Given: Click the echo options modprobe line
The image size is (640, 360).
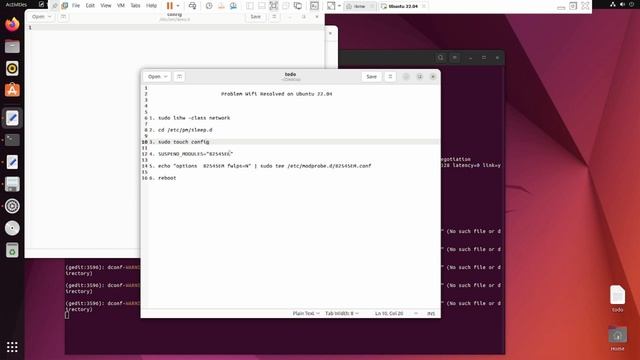Looking at the screenshot, I should point(264,166).
